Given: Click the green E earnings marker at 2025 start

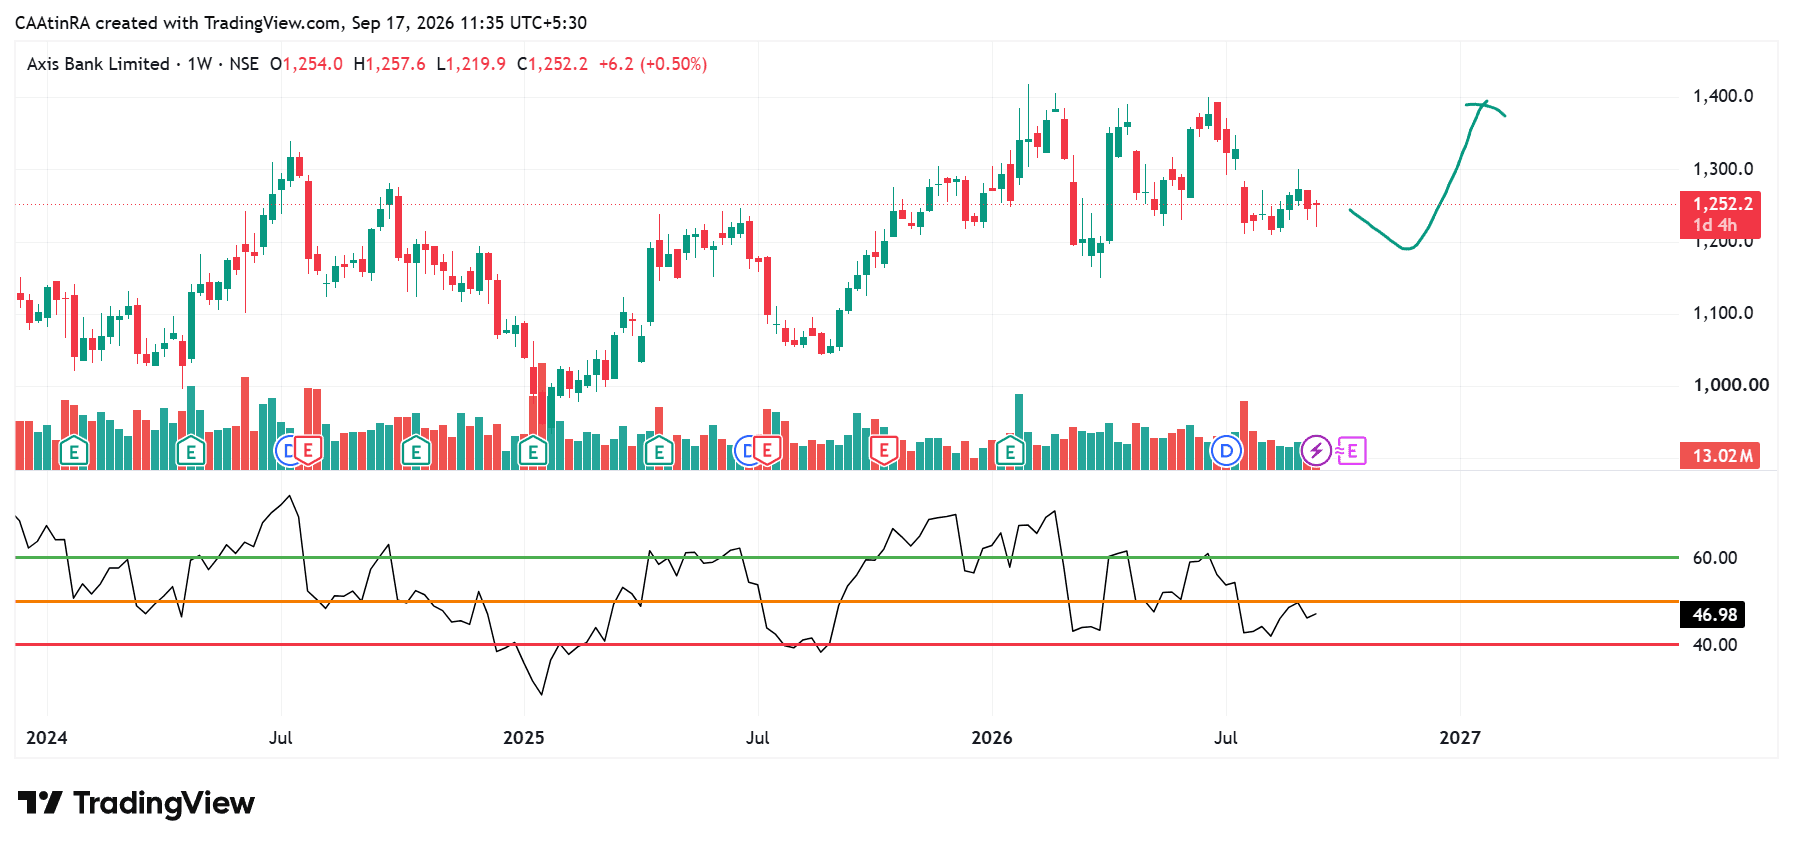Looking at the screenshot, I should pyautogui.click(x=533, y=452).
